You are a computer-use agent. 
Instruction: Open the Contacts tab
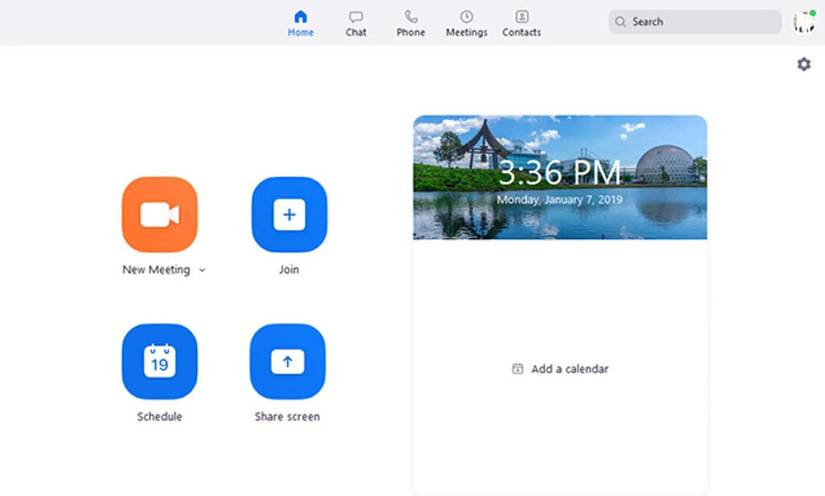click(521, 23)
